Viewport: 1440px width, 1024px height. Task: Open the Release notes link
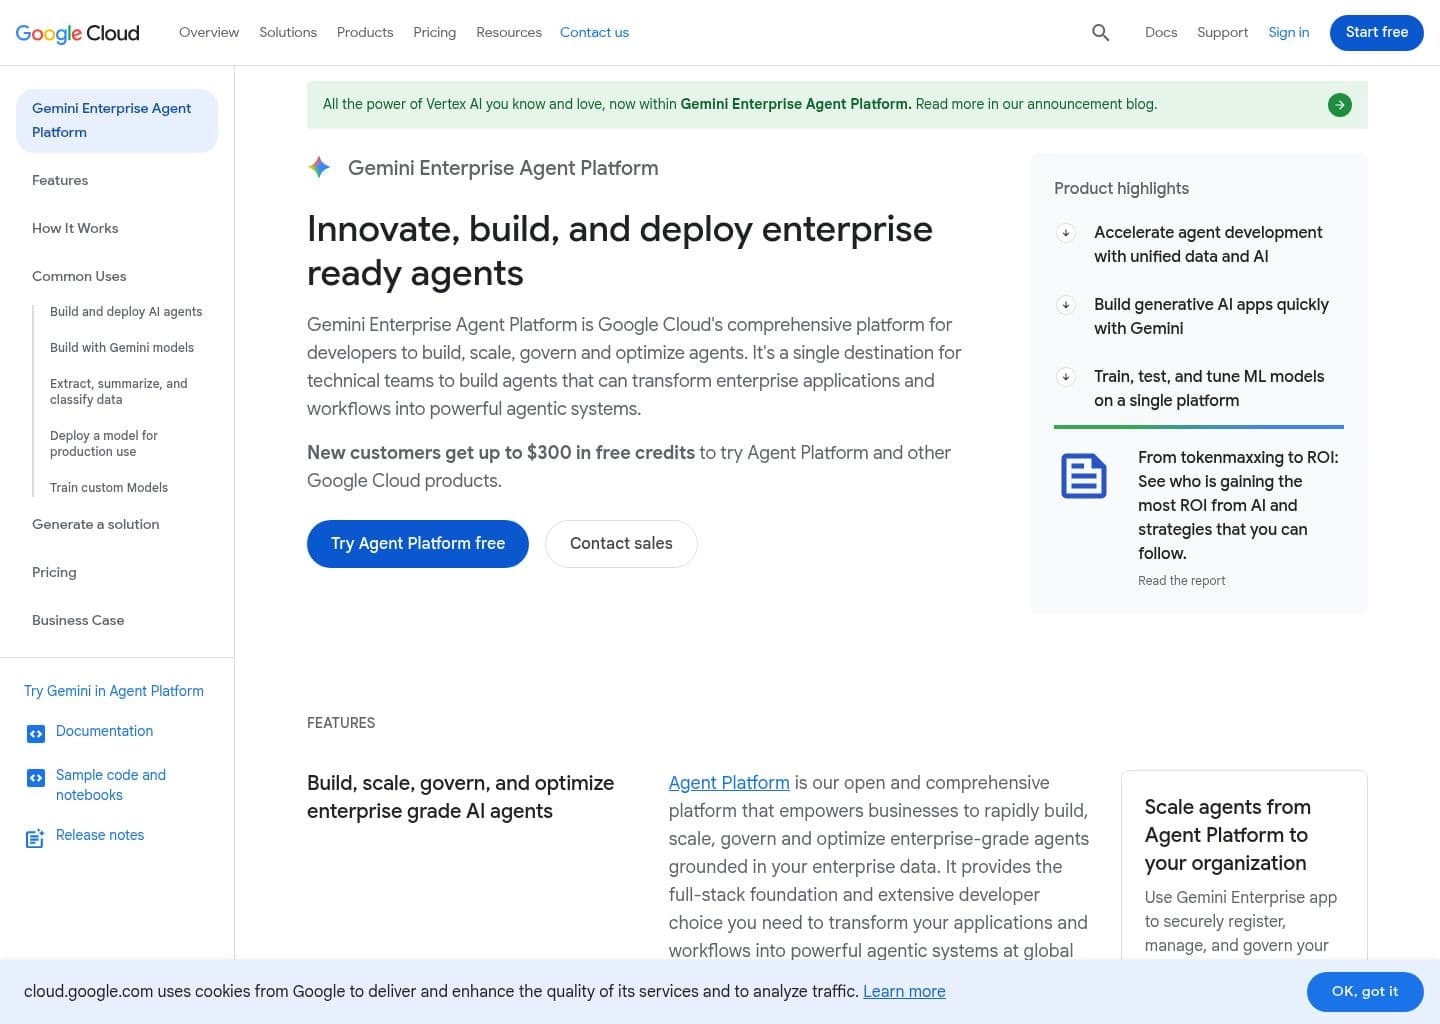[x=100, y=836]
